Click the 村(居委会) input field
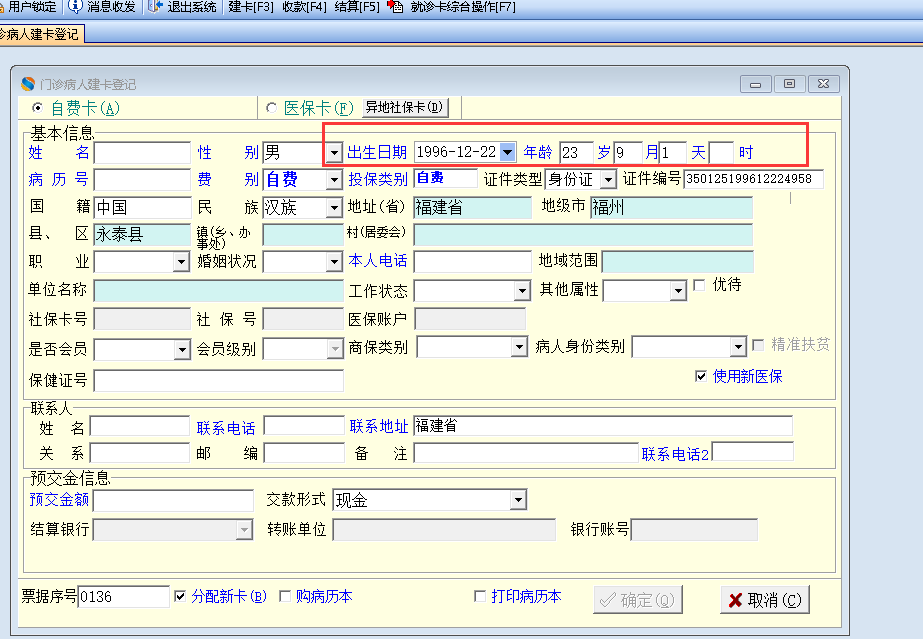Viewport: 923px width, 639px height. [583, 235]
